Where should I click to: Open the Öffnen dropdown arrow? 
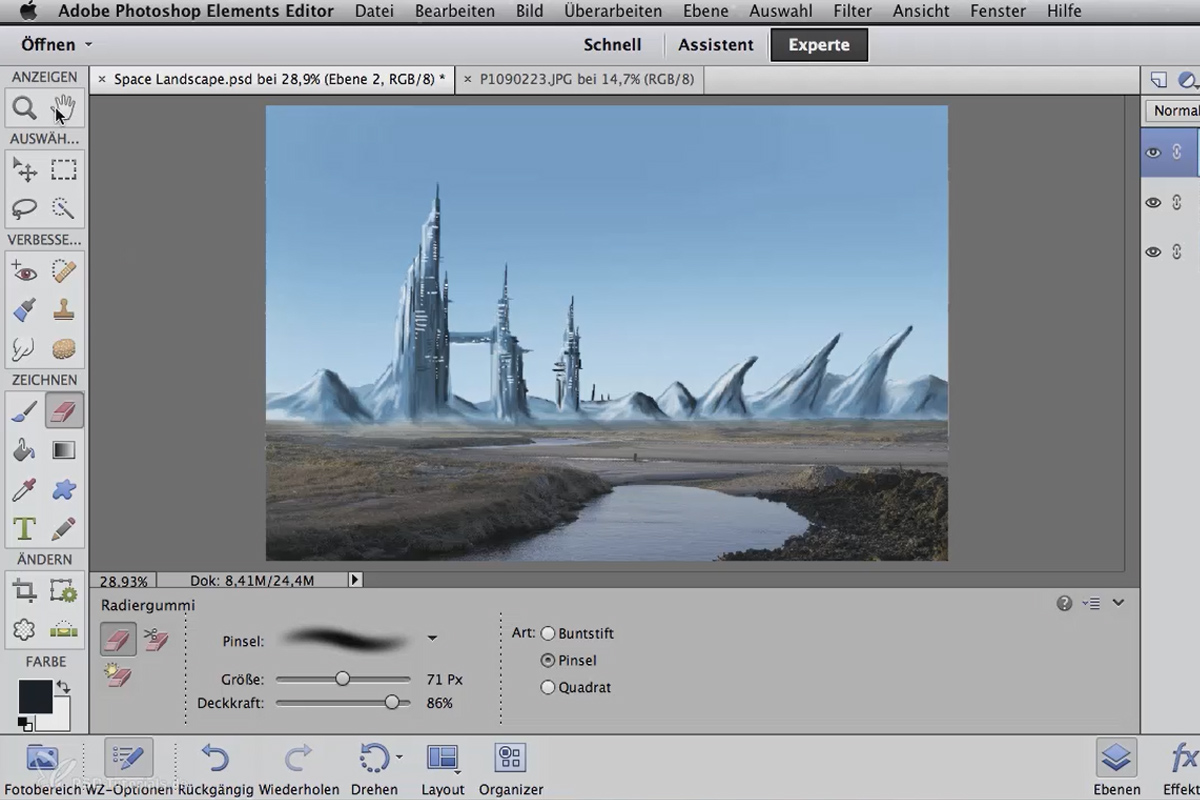[x=89, y=45]
